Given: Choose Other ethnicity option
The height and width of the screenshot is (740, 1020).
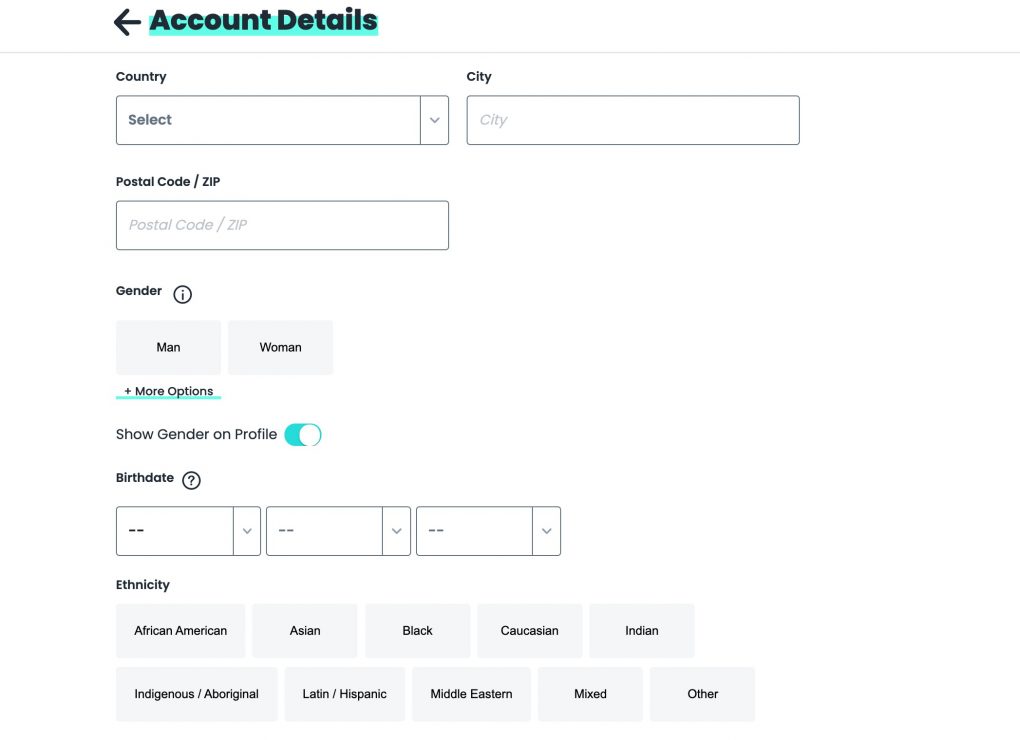Looking at the screenshot, I should pyautogui.click(x=703, y=694).
